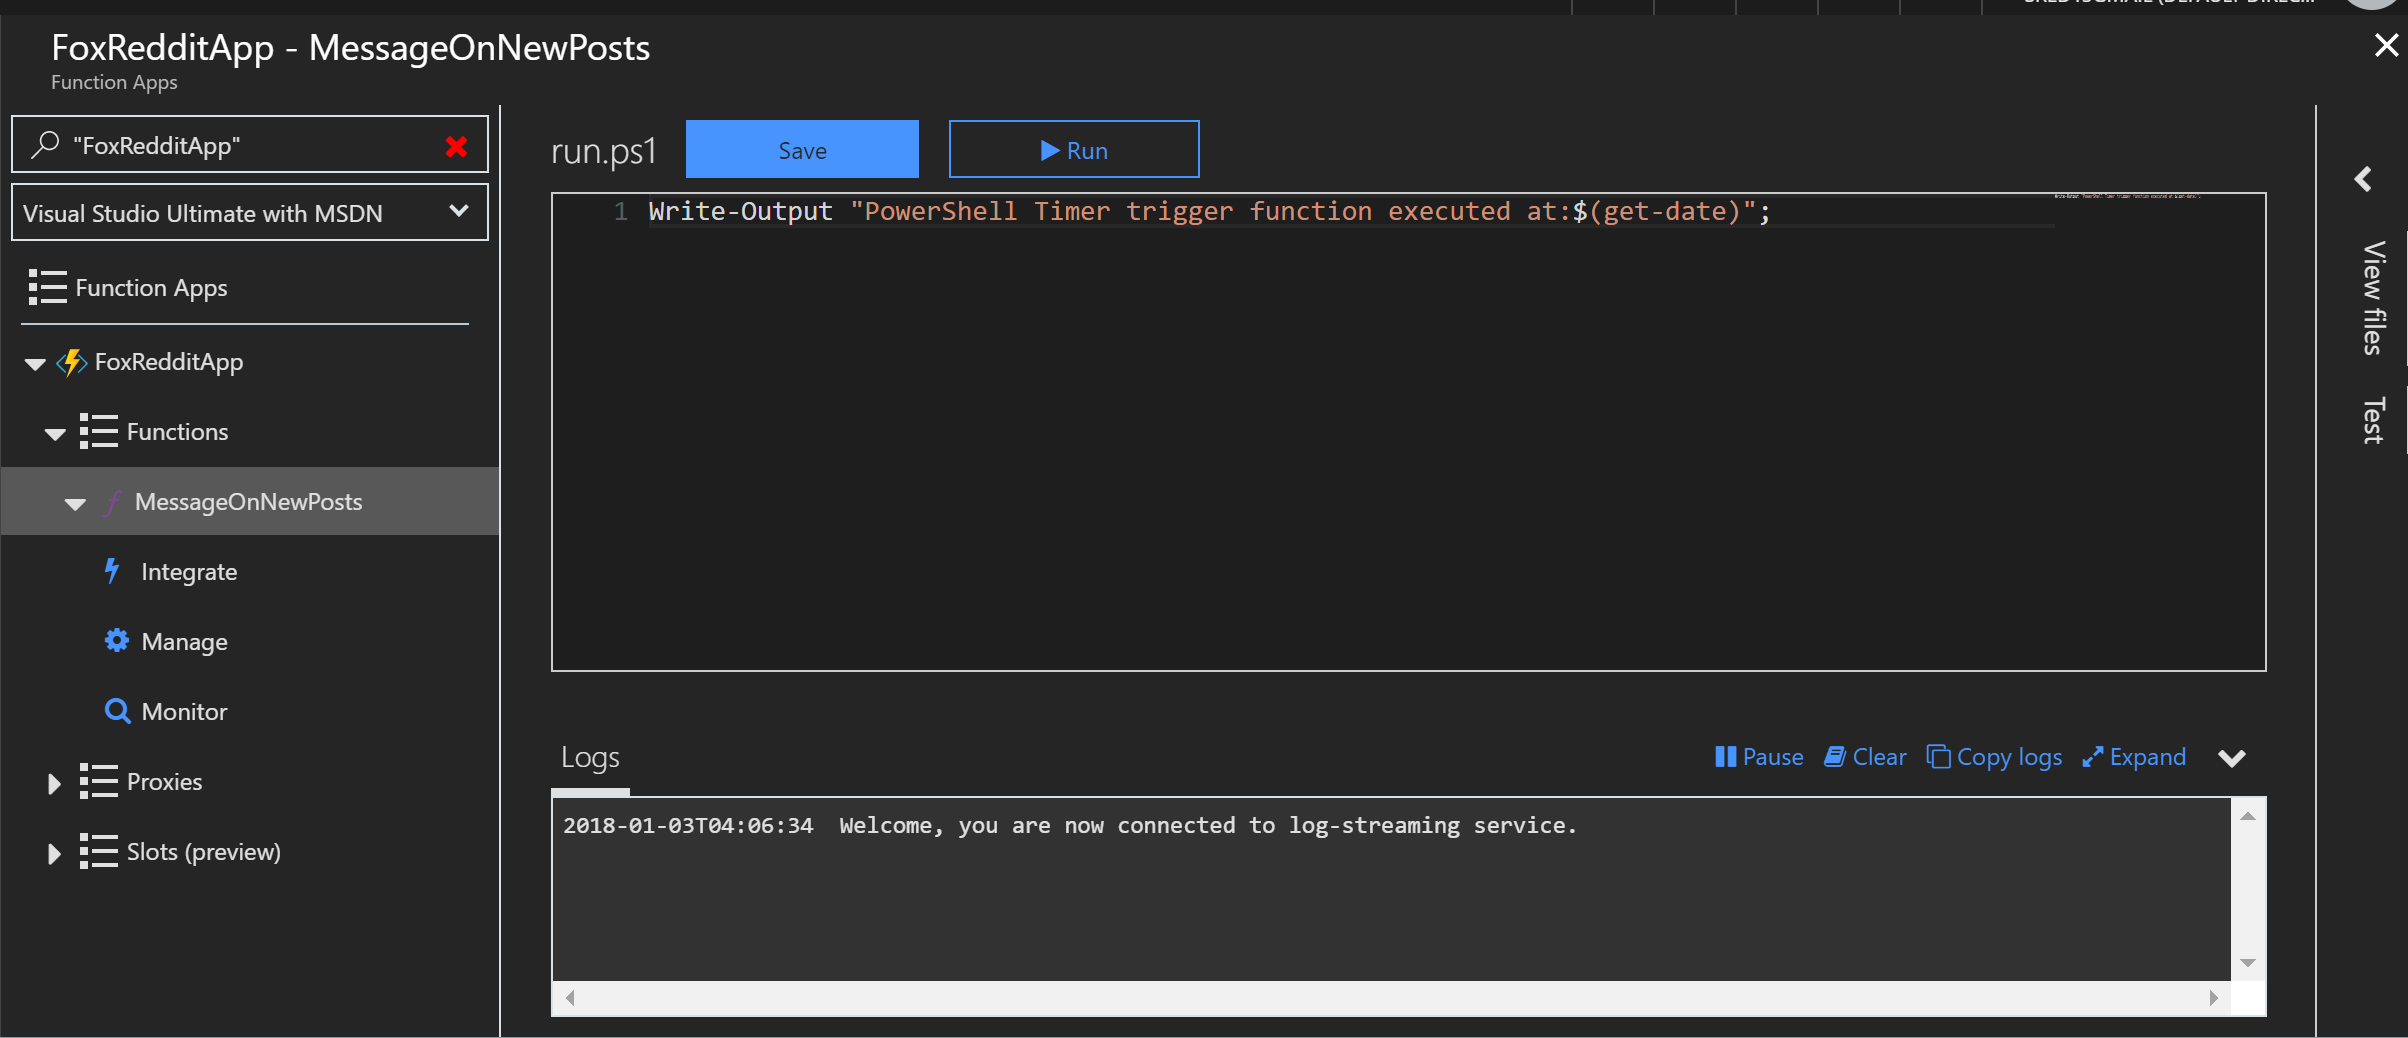Select the MessageOnNewPosts function
Screen dimensions: 2408x1038
click(x=249, y=501)
